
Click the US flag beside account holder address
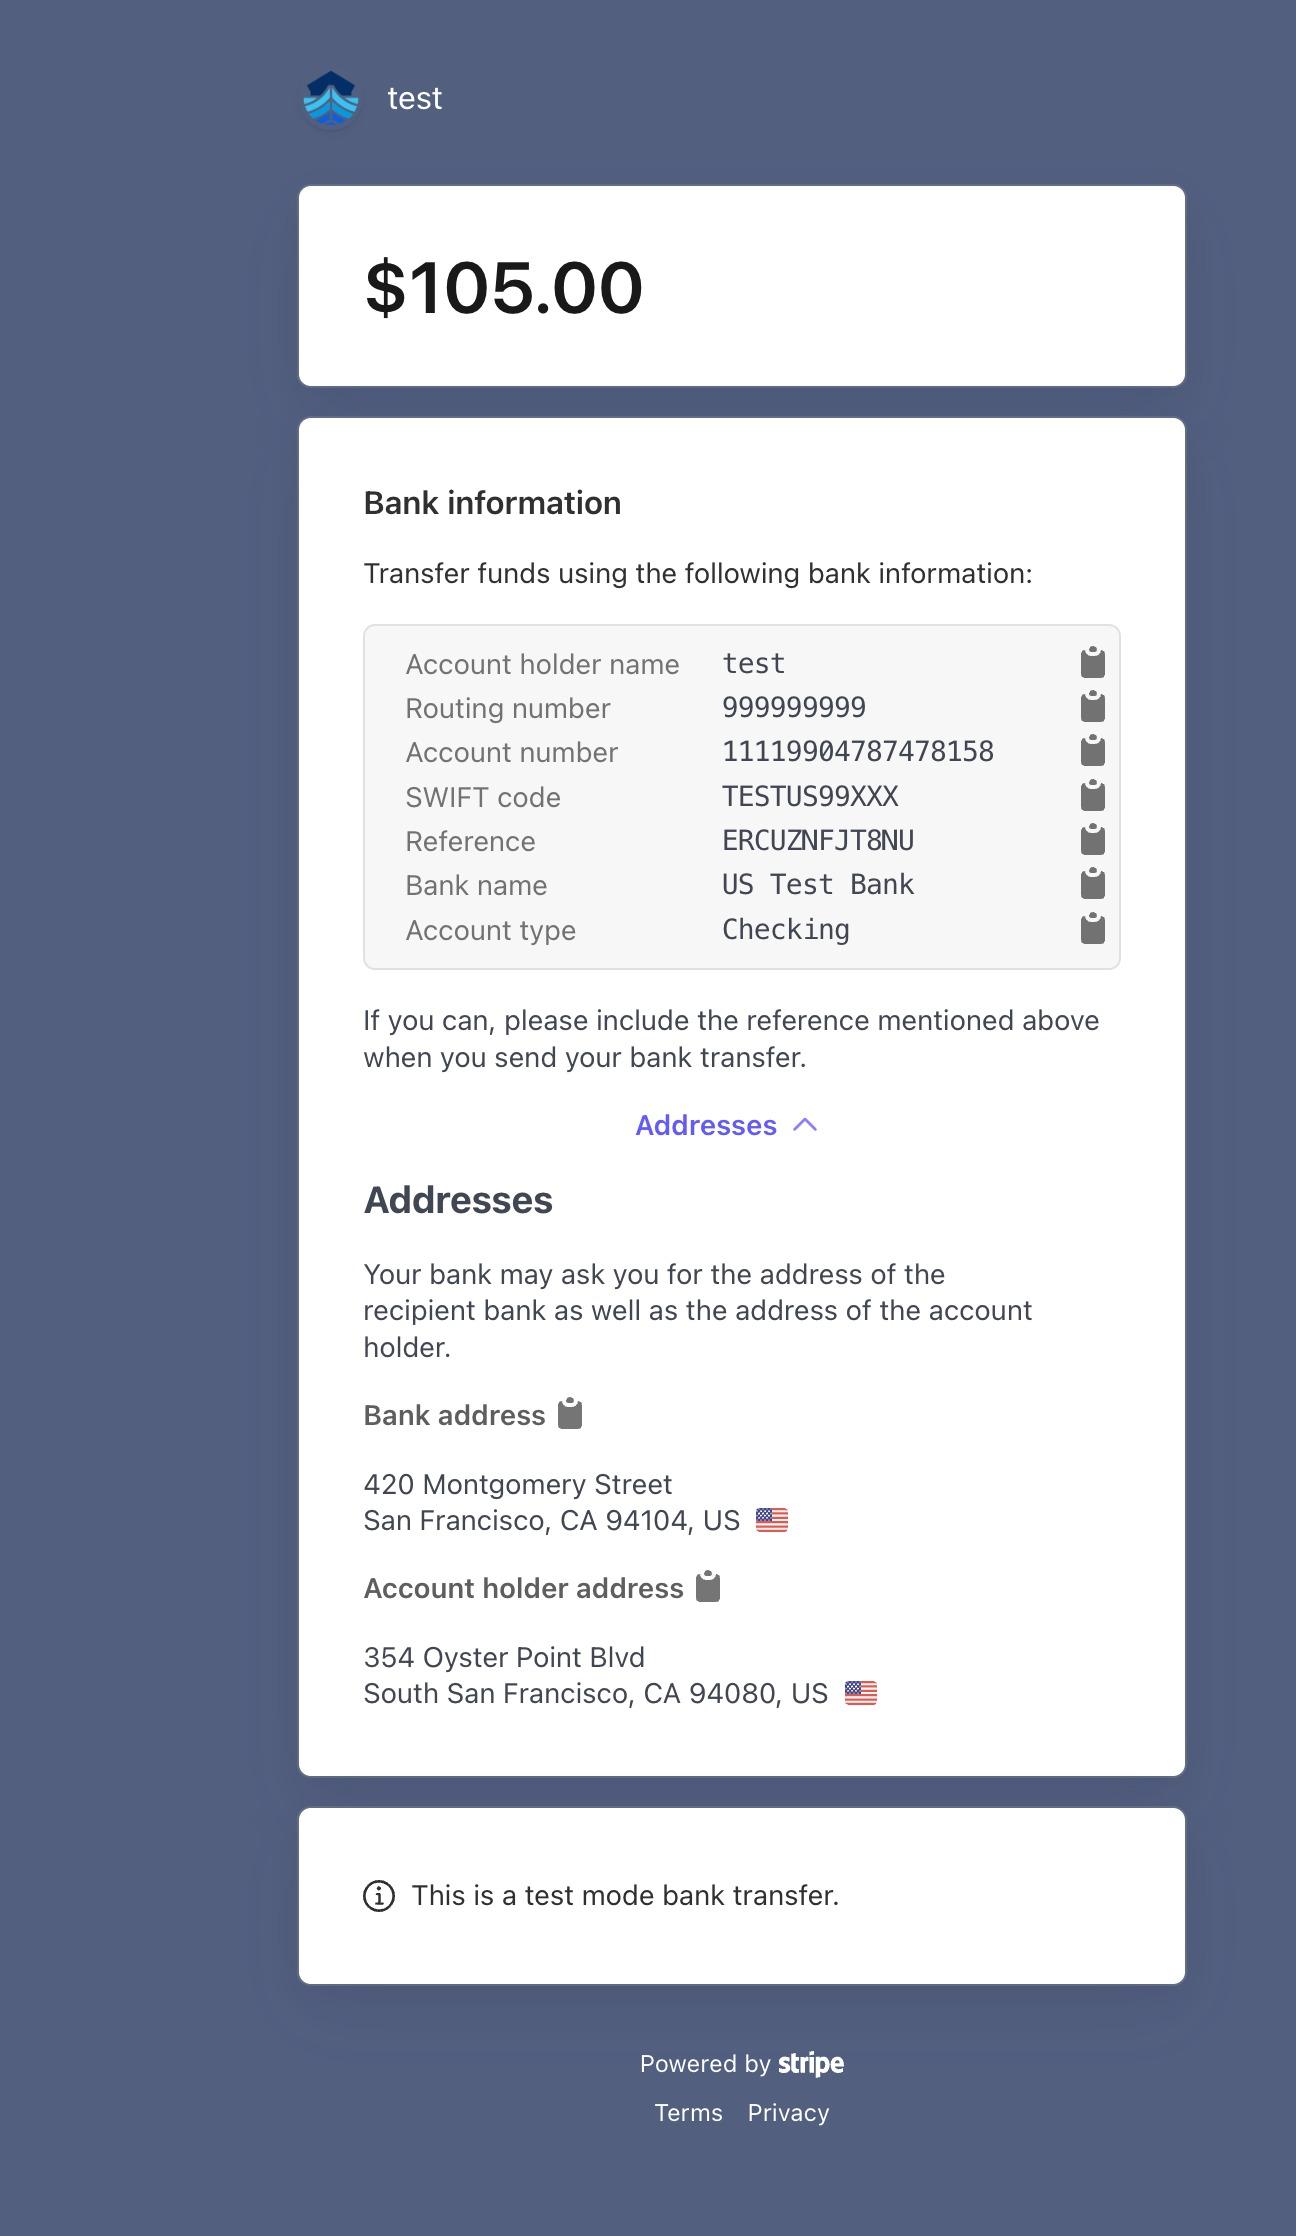861,1693
